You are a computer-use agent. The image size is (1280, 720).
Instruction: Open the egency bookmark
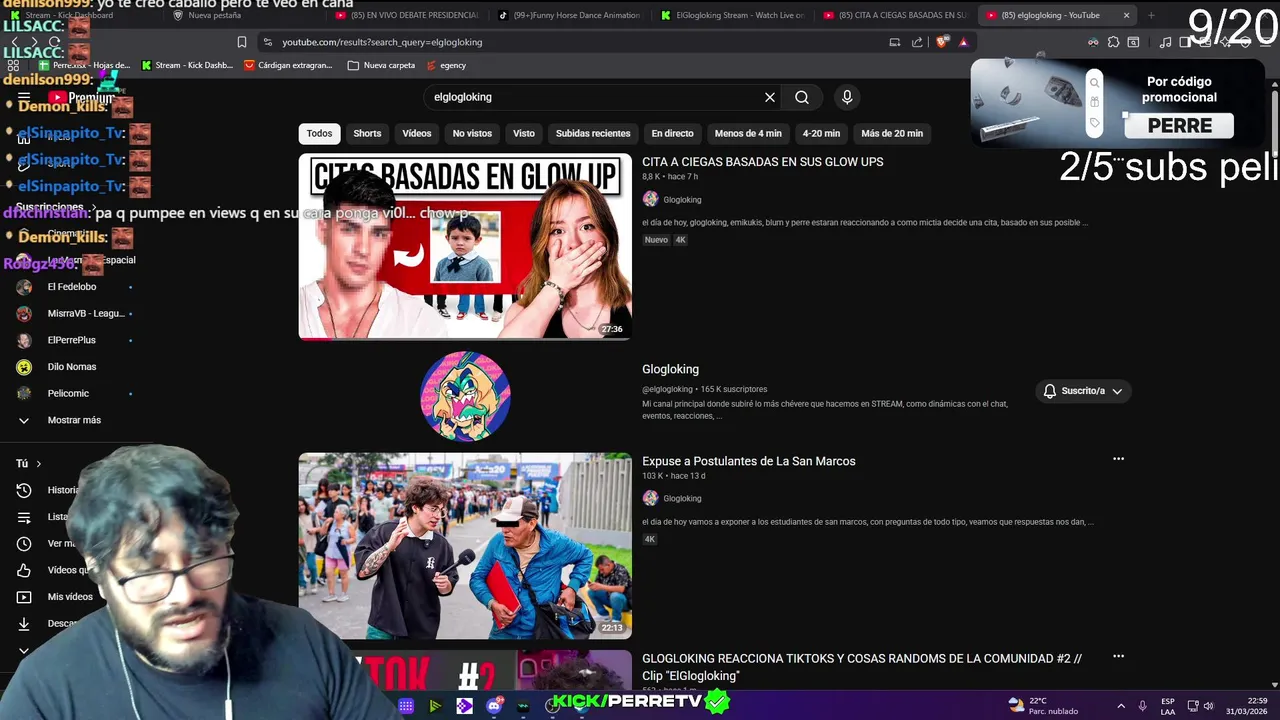point(446,65)
